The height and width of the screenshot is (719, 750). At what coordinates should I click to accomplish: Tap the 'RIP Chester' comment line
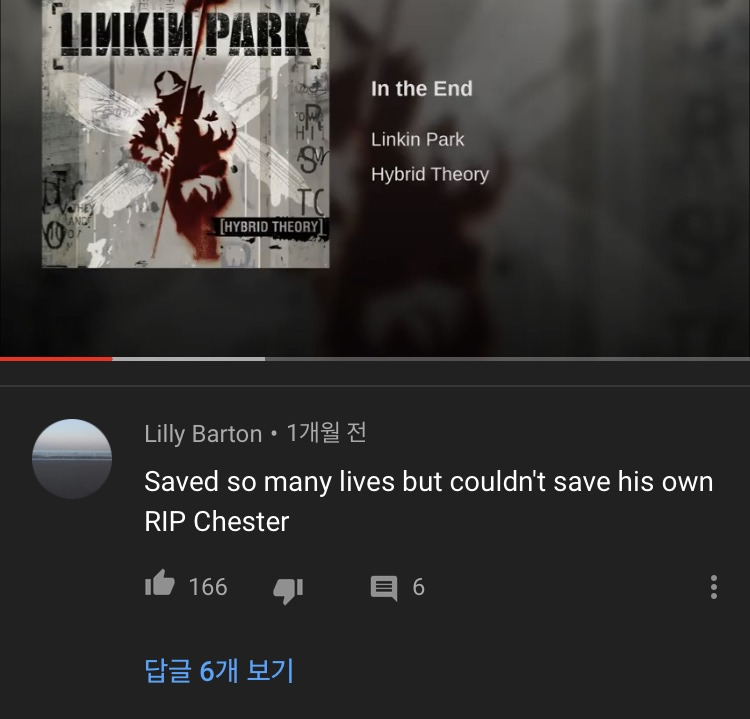point(217,521)
